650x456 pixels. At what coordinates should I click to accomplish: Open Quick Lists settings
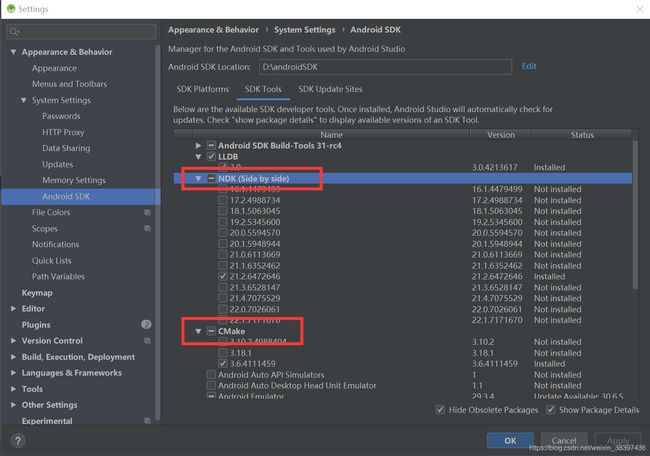(52, 261)
